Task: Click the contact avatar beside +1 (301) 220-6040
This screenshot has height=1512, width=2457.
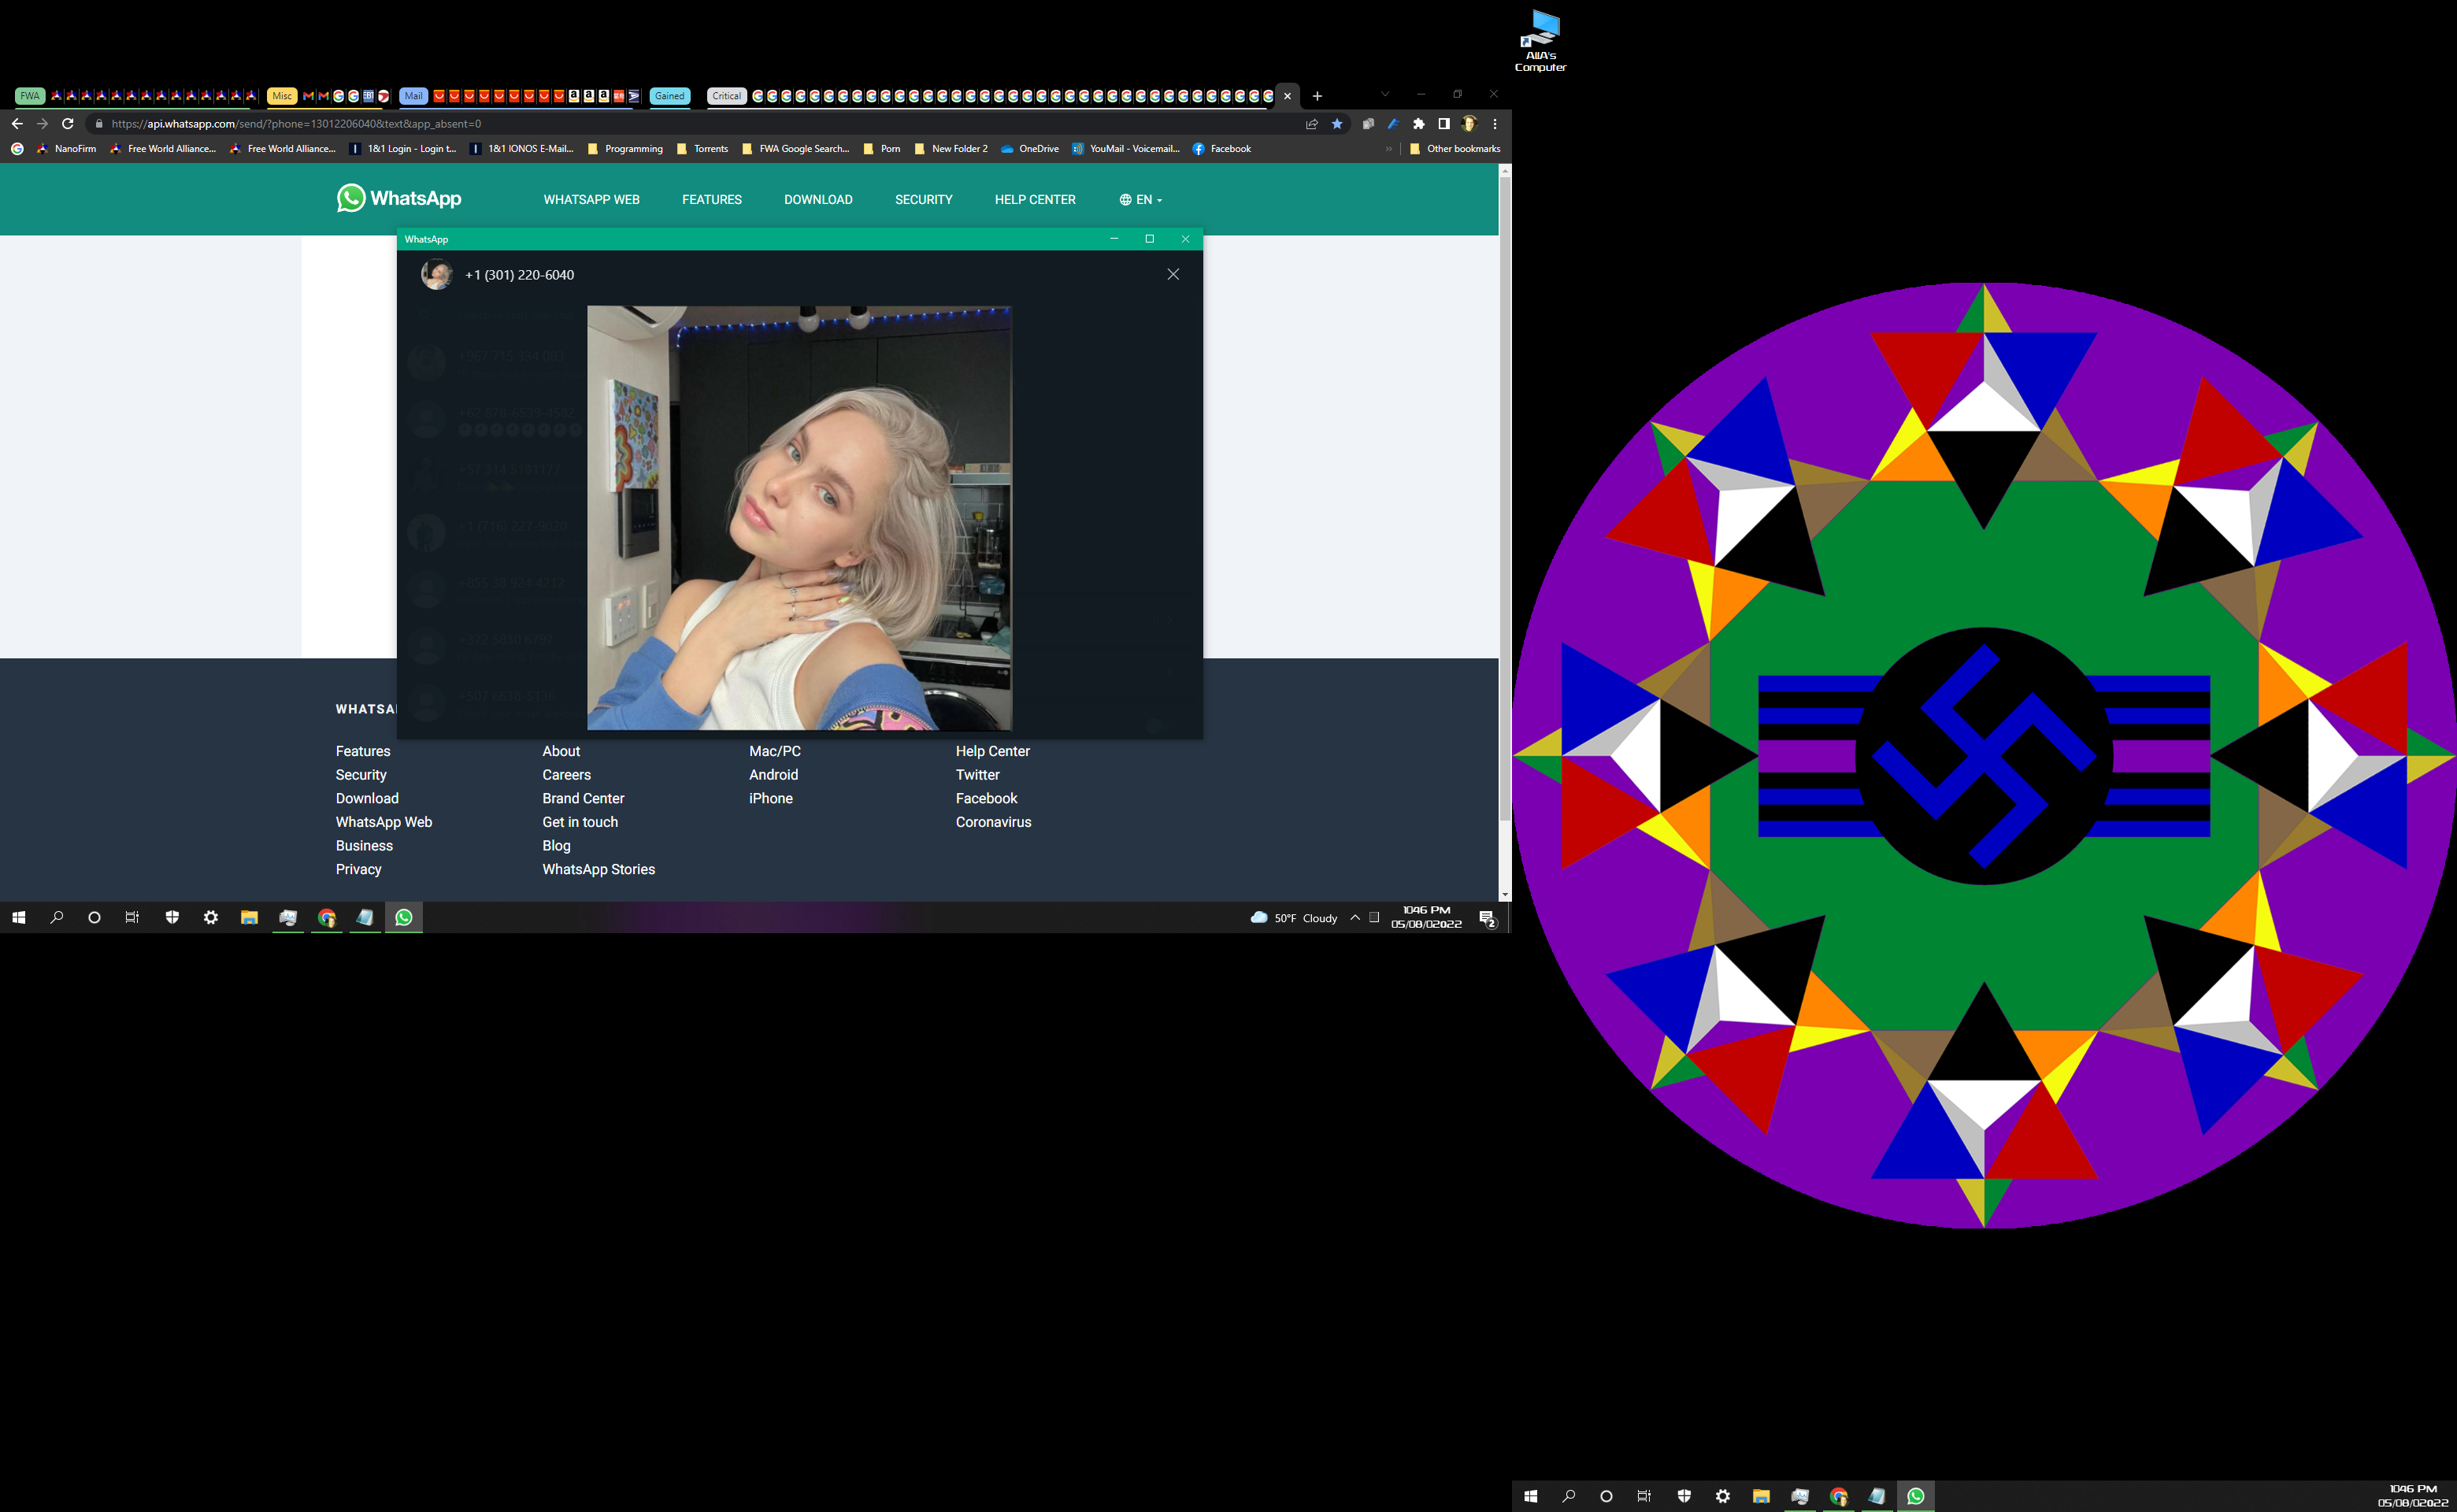Action: (x=436, y=274)
